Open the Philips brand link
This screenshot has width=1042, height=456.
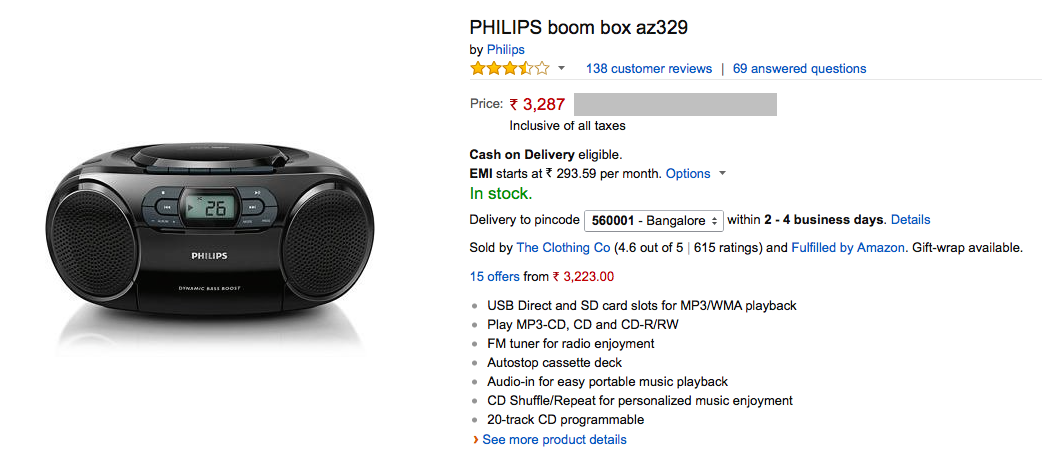pos(506,49)
